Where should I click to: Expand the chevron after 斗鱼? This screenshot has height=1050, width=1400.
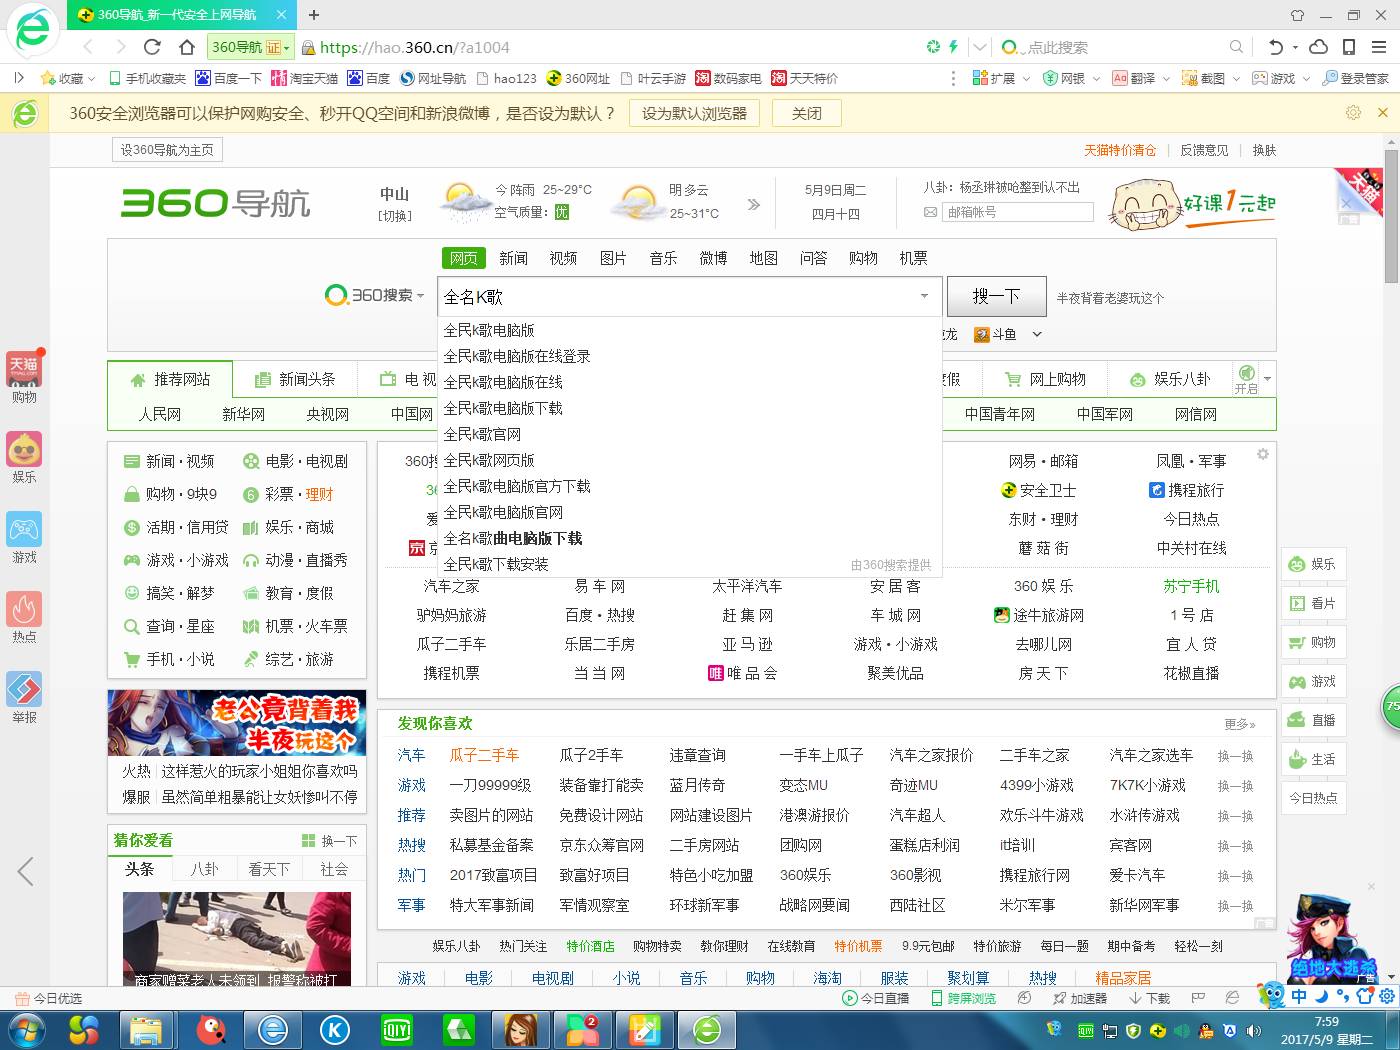click(x=1037, y=334)
